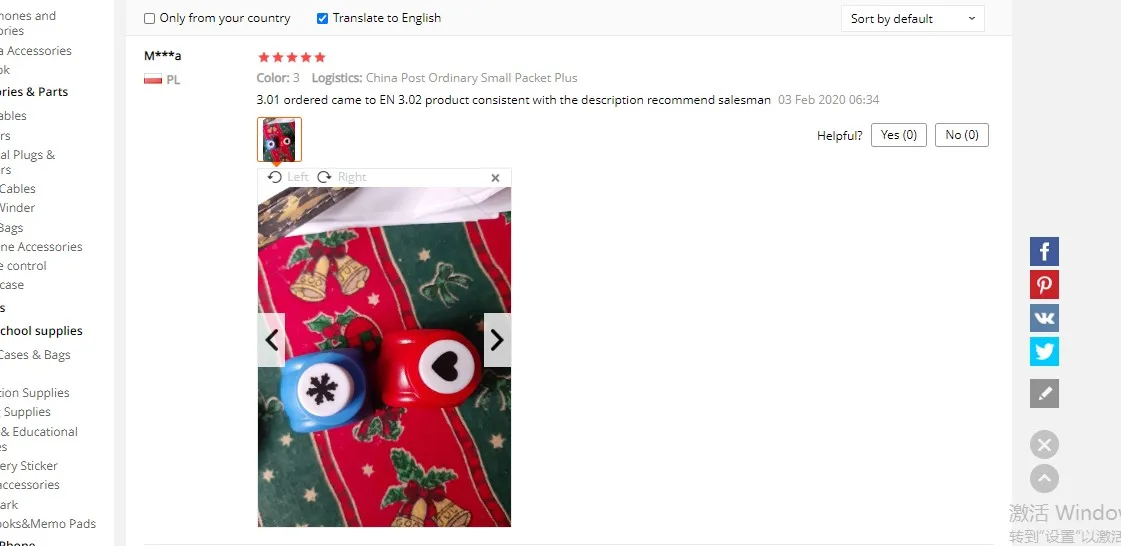Select the review photo thumbnail
Screen dimensions: 1121x546
[280, 139]
